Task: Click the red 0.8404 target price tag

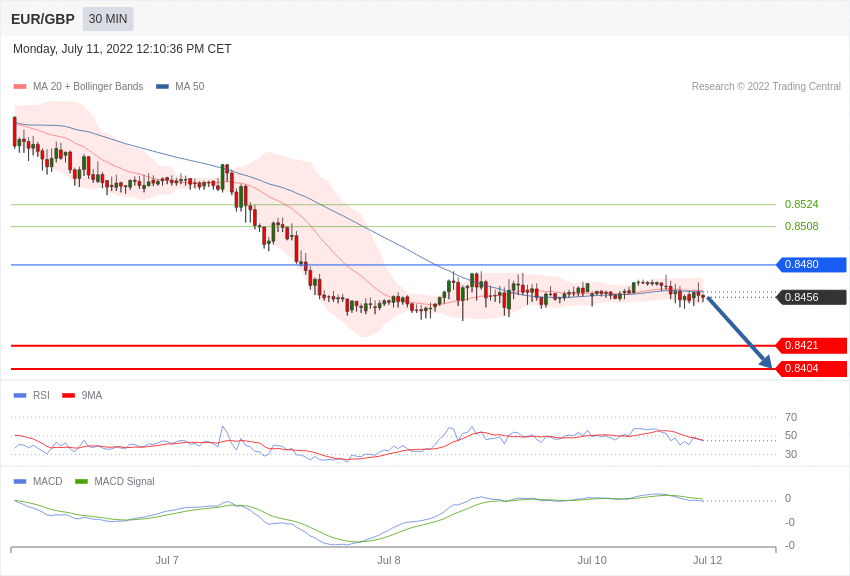Action: tap(811, 368)
